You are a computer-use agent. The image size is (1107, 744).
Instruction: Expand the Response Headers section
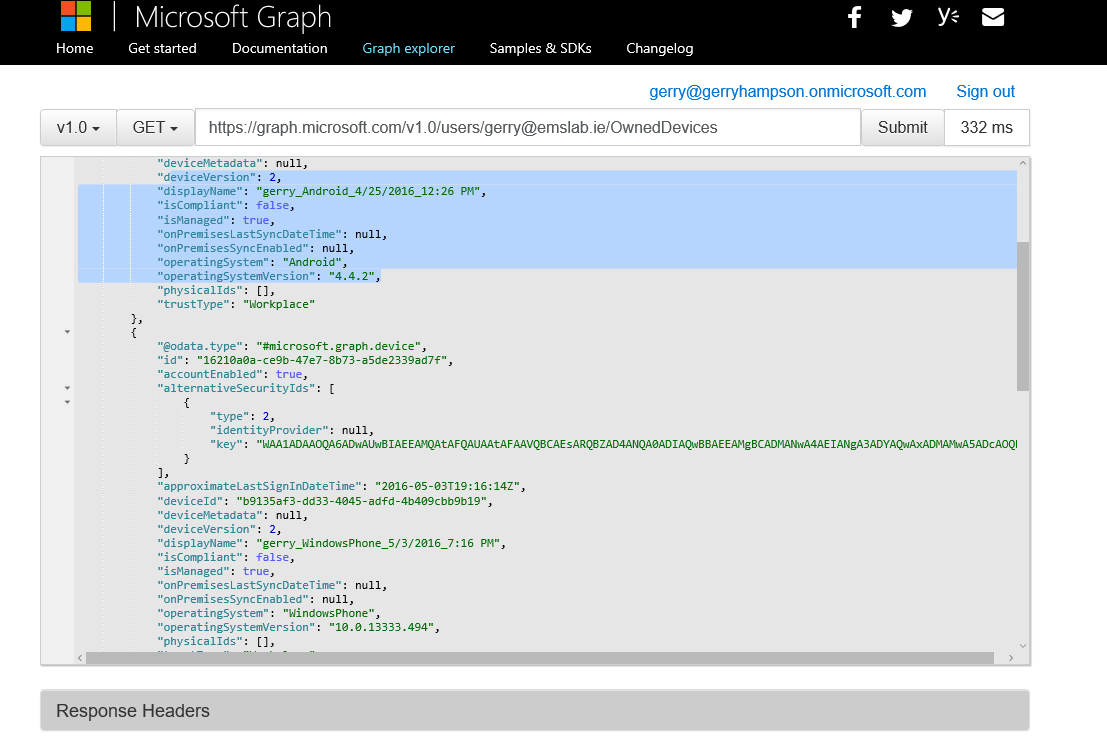pos(132,710)
